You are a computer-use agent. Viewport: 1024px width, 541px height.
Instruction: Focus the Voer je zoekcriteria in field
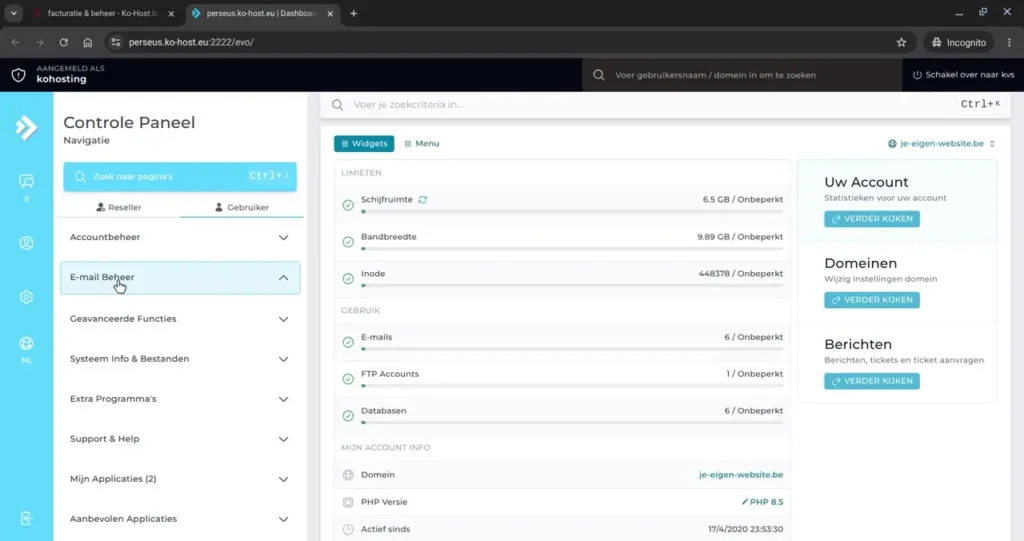(665, 105)
